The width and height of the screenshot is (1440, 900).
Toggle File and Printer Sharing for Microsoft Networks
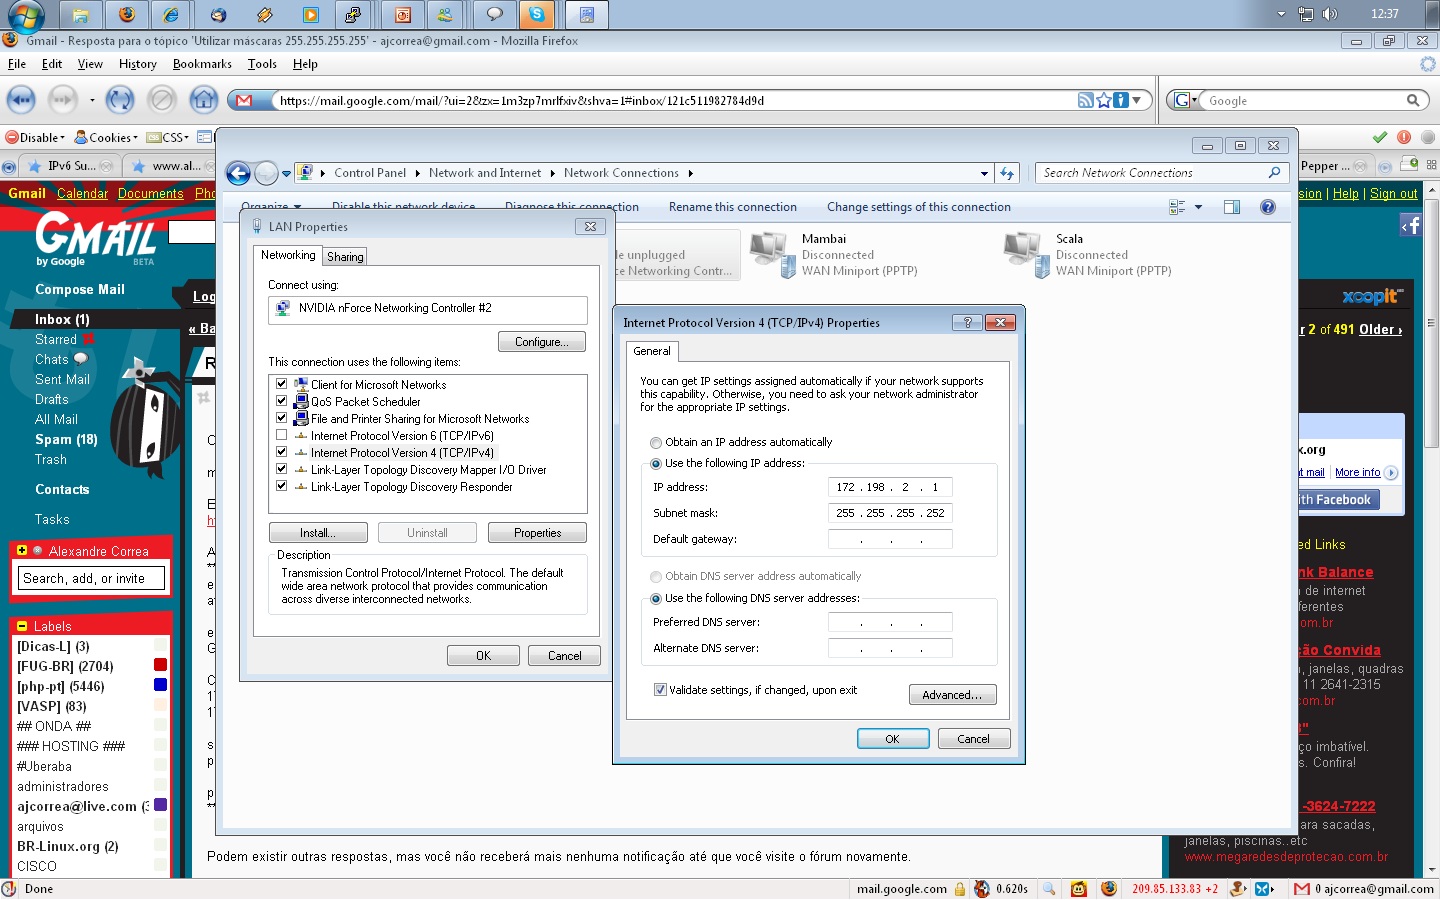[282, 418]
